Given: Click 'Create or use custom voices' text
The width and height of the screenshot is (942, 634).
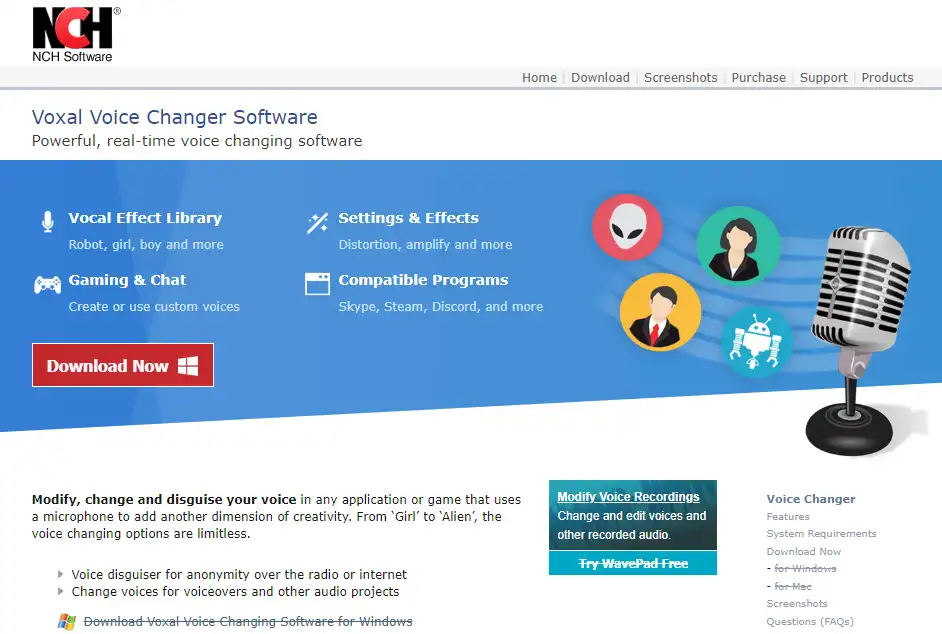Looking at the screenshot, I should coord(154,306).
